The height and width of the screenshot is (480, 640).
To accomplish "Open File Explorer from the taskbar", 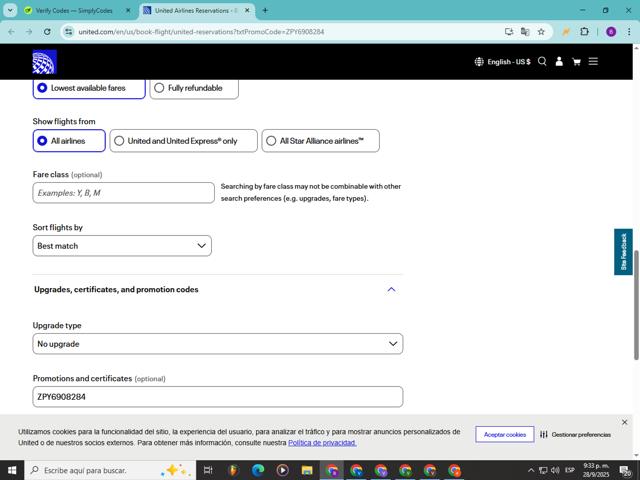I will point(307,470).
